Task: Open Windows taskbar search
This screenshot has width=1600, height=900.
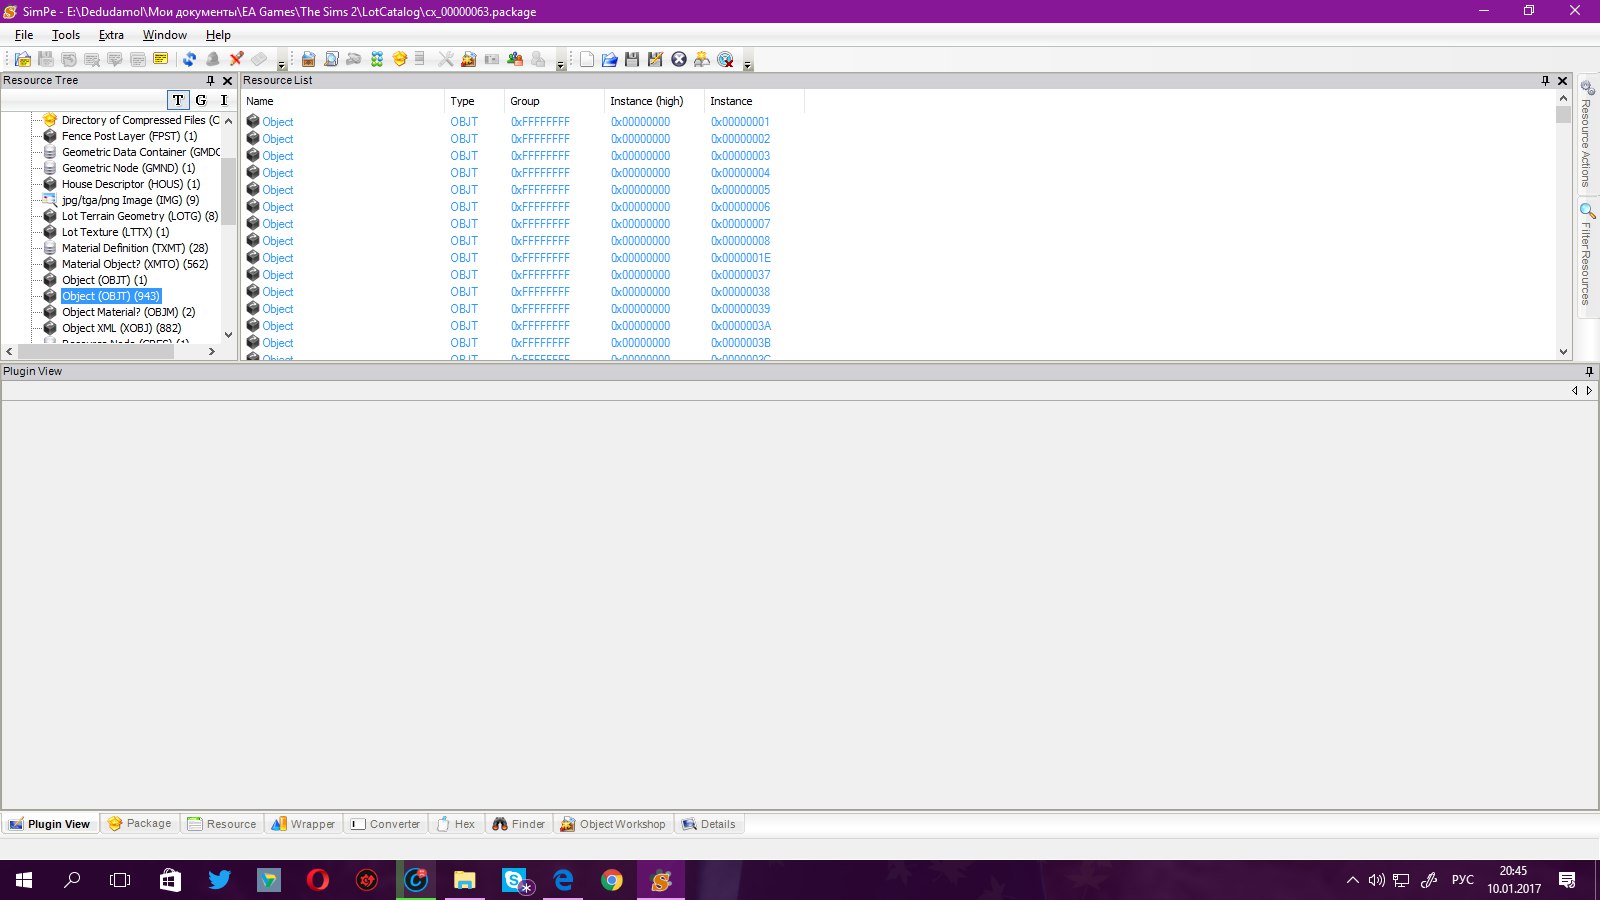Action: (72, 880)
